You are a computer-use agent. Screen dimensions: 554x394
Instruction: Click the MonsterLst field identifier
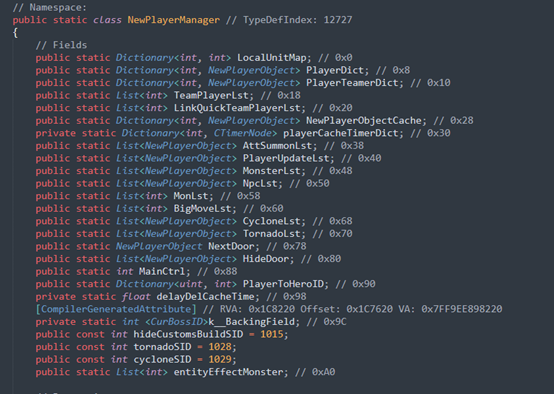271,171
